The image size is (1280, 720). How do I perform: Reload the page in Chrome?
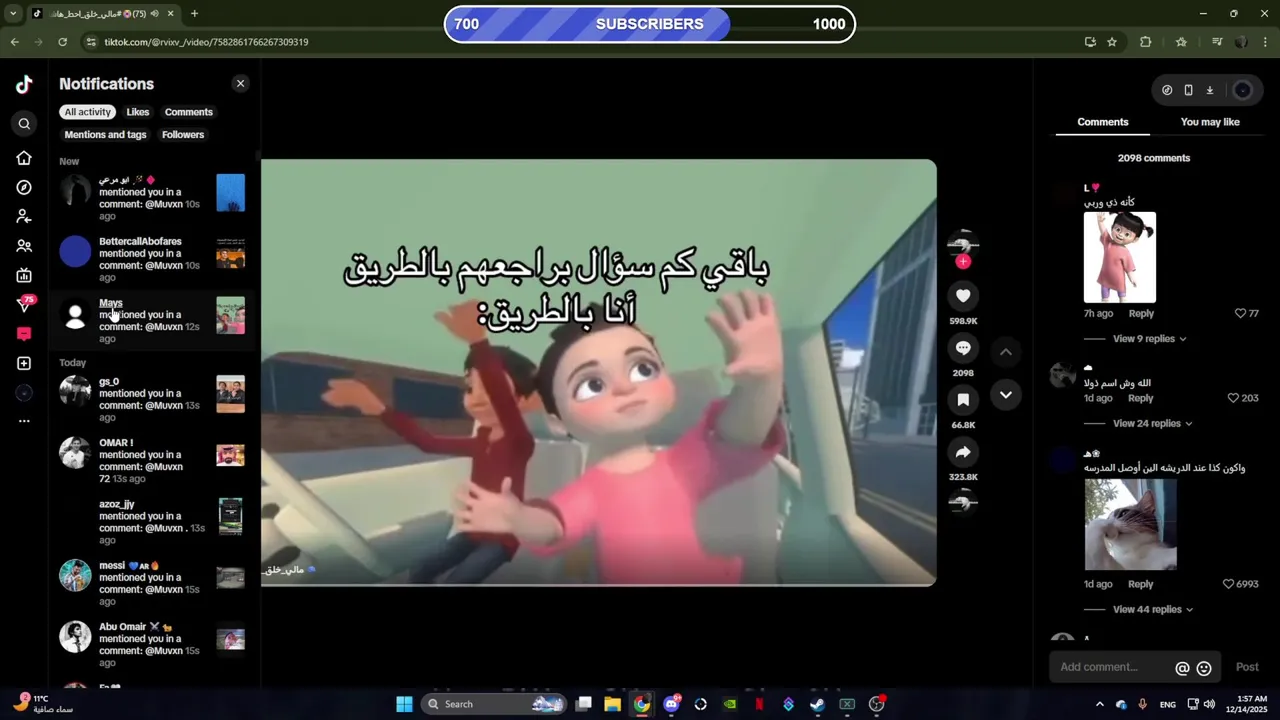click(62, 42)
